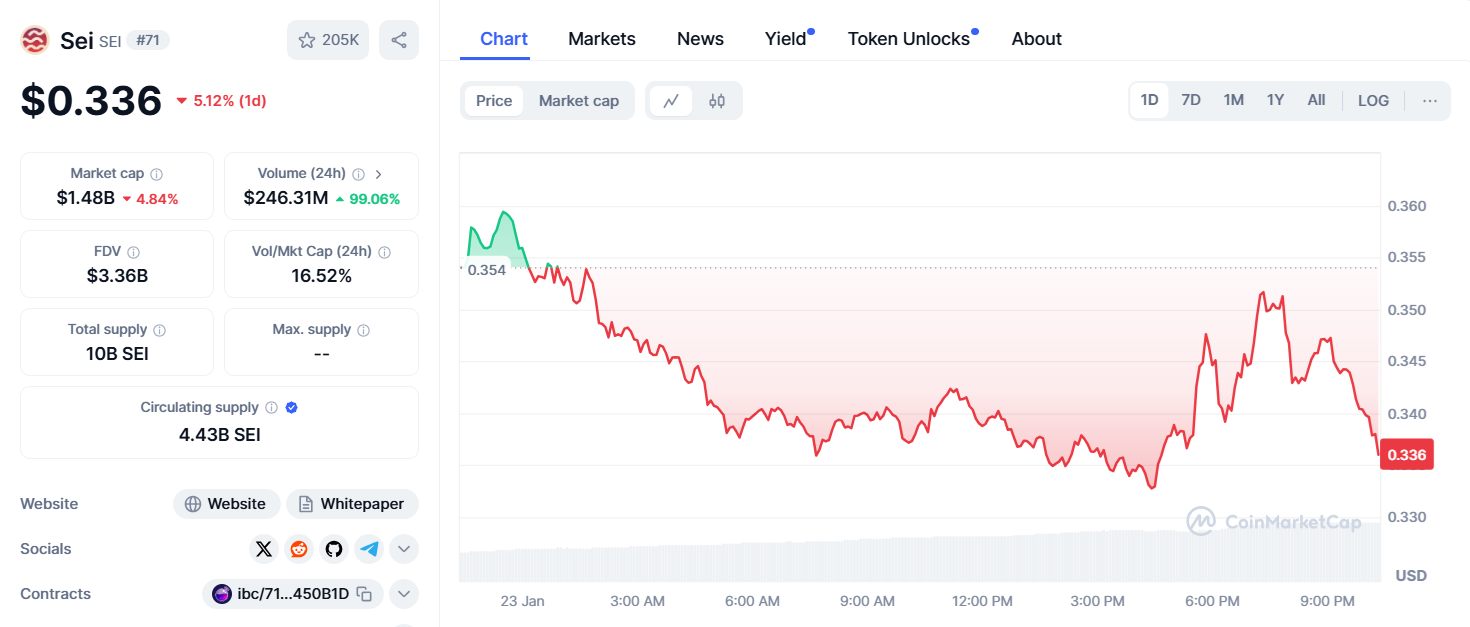Viewport: 1470px width, 627px height.
Task: Select All time range
Action: [x=1316, y=100]
